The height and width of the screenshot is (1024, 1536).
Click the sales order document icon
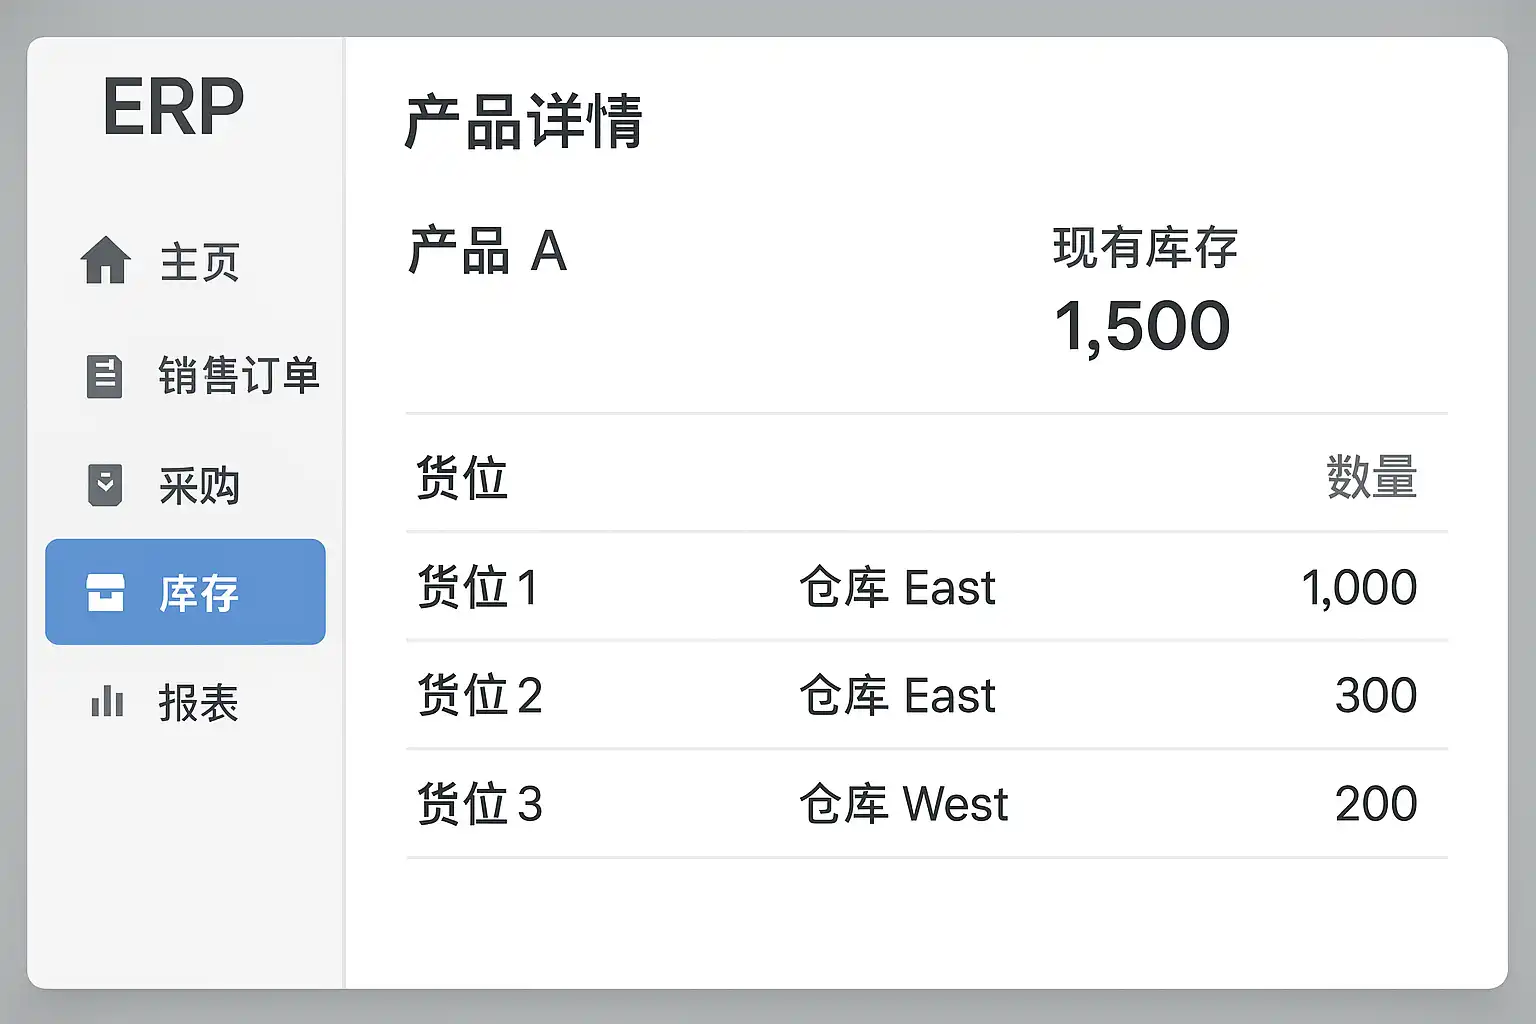point(105,376)
